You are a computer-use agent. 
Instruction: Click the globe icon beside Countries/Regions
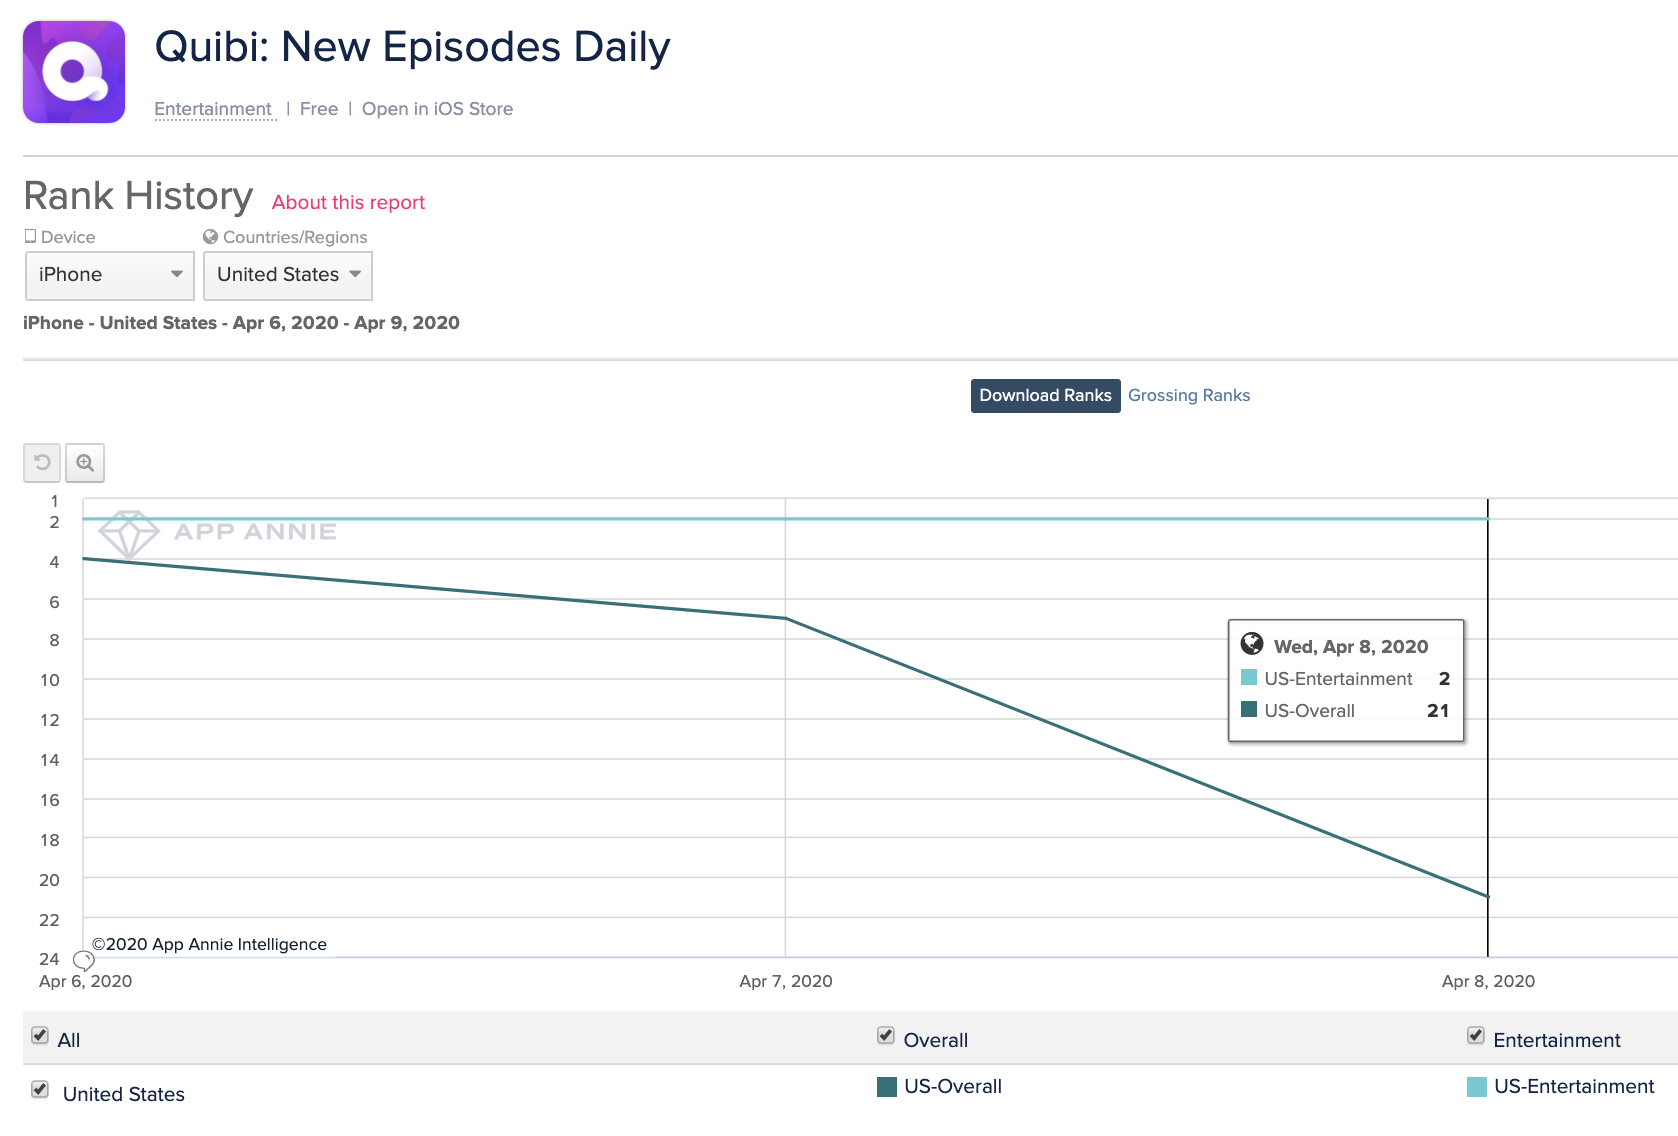click(210, 237)
